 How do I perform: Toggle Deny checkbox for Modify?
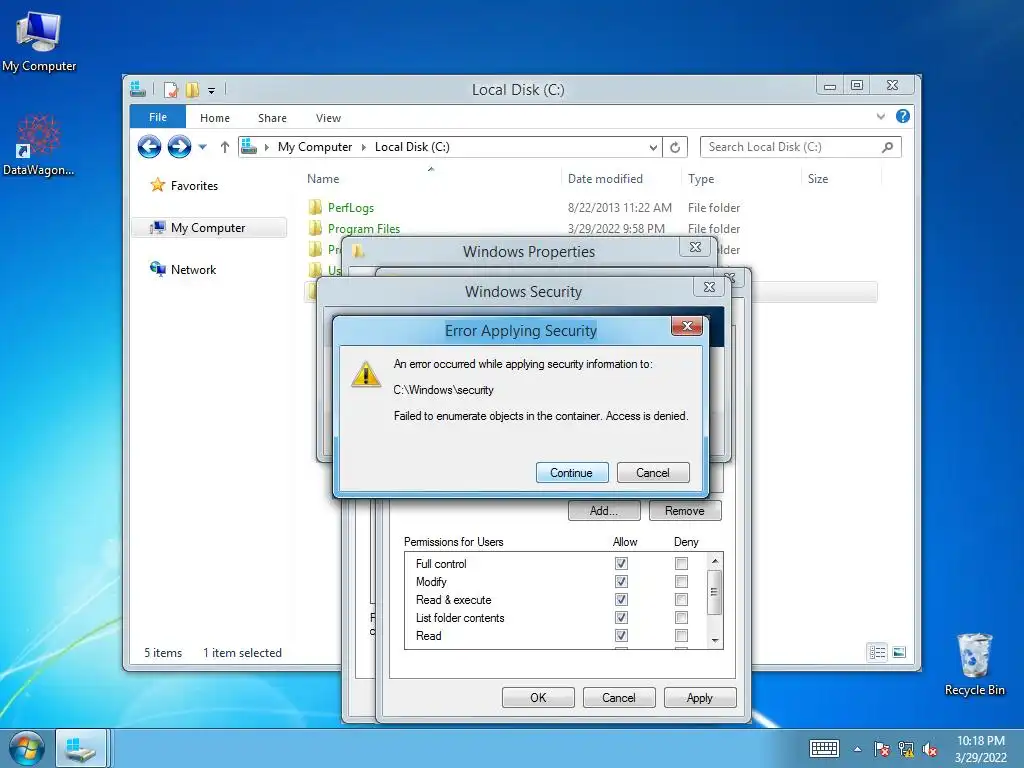(681, 581)
